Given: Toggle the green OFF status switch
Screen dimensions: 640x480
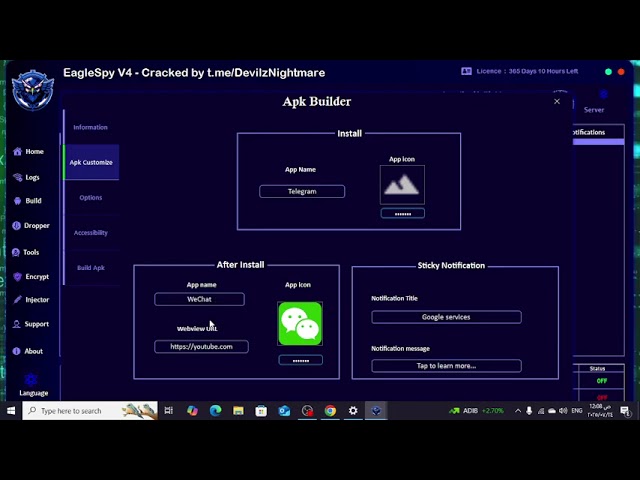Looking at the screenshot, I should [602, 381].
